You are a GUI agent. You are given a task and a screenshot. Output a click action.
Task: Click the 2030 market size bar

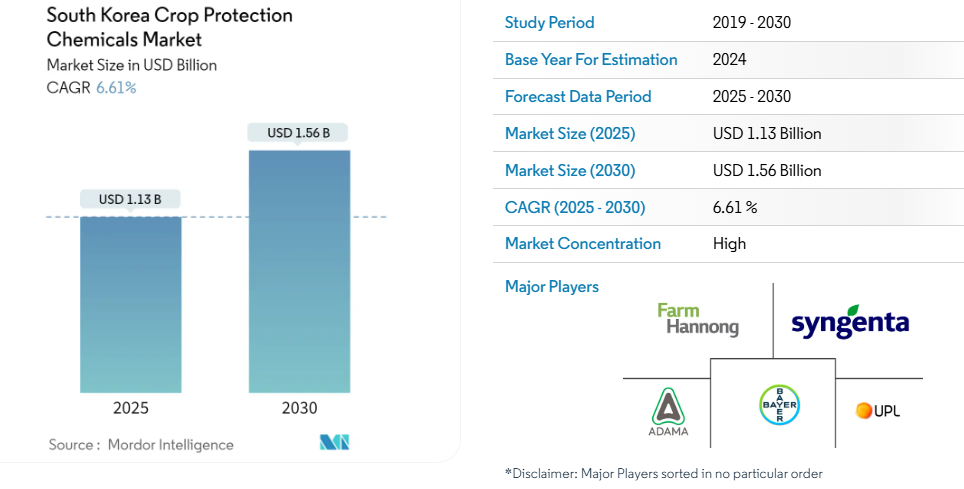point(299,271)
